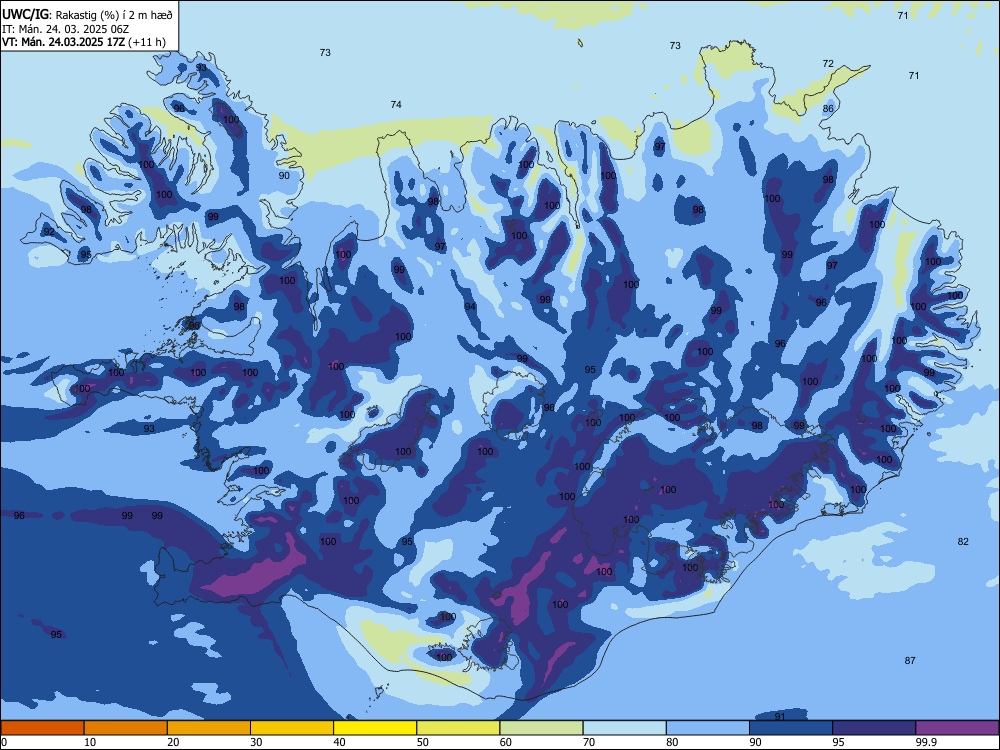Click the 90–95 medium blue legend swatch
This screenshot has height=750, width=1000.
click(x=791, y=728)
